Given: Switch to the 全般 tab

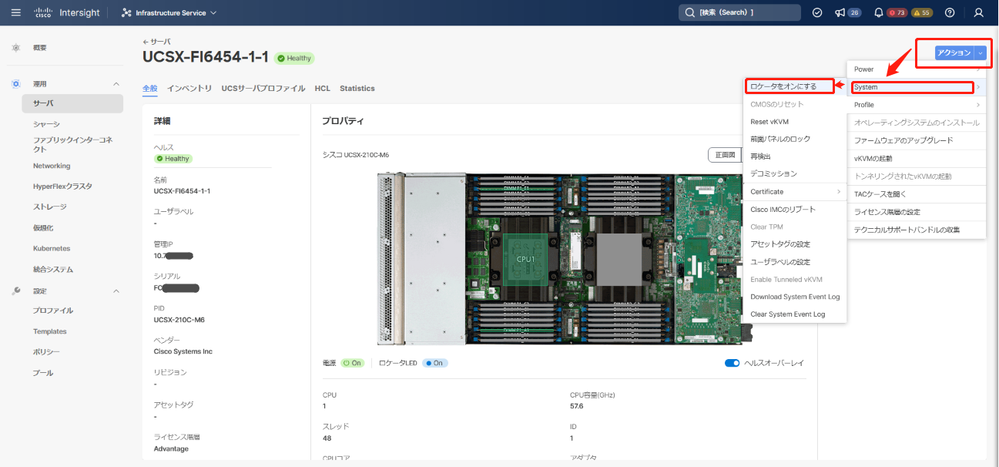Looking at the screenshot, I should click(150, 89).
